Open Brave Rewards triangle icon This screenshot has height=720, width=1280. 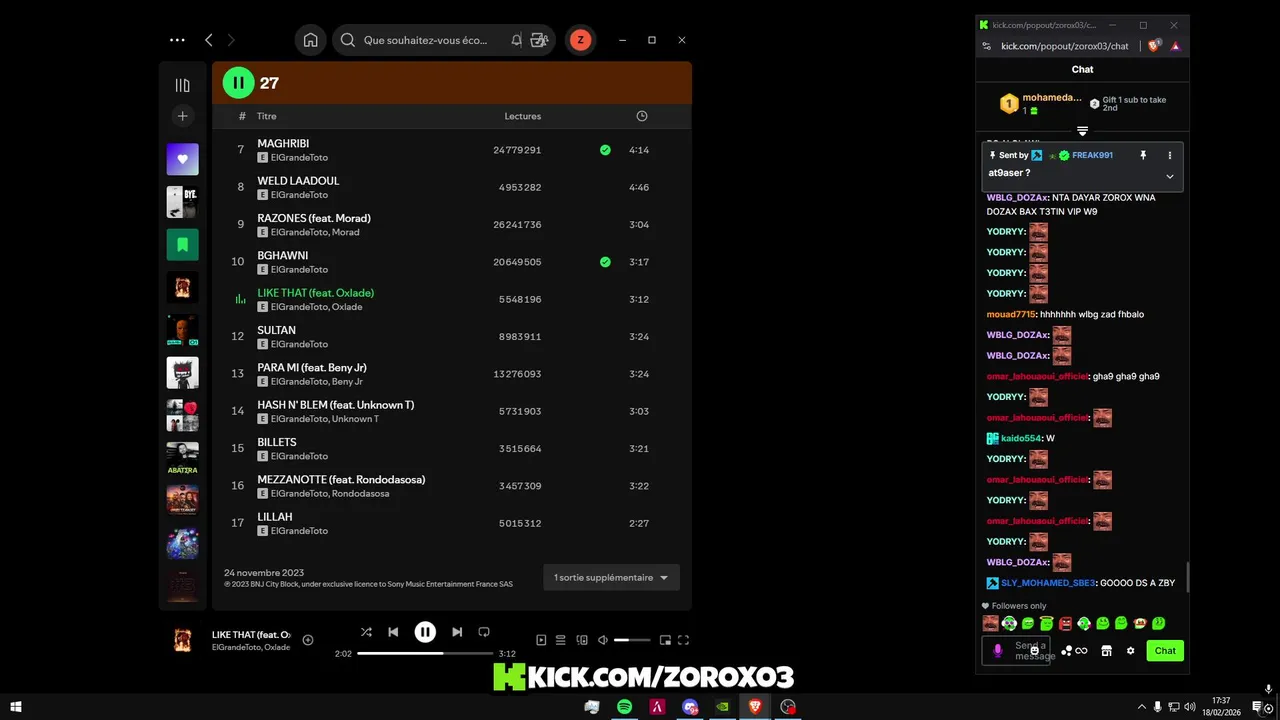coord(1175,46)
